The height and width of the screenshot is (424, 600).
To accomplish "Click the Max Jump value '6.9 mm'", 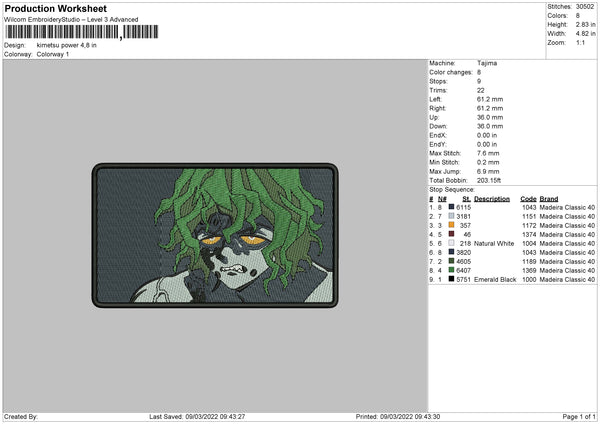I will 488,171.
